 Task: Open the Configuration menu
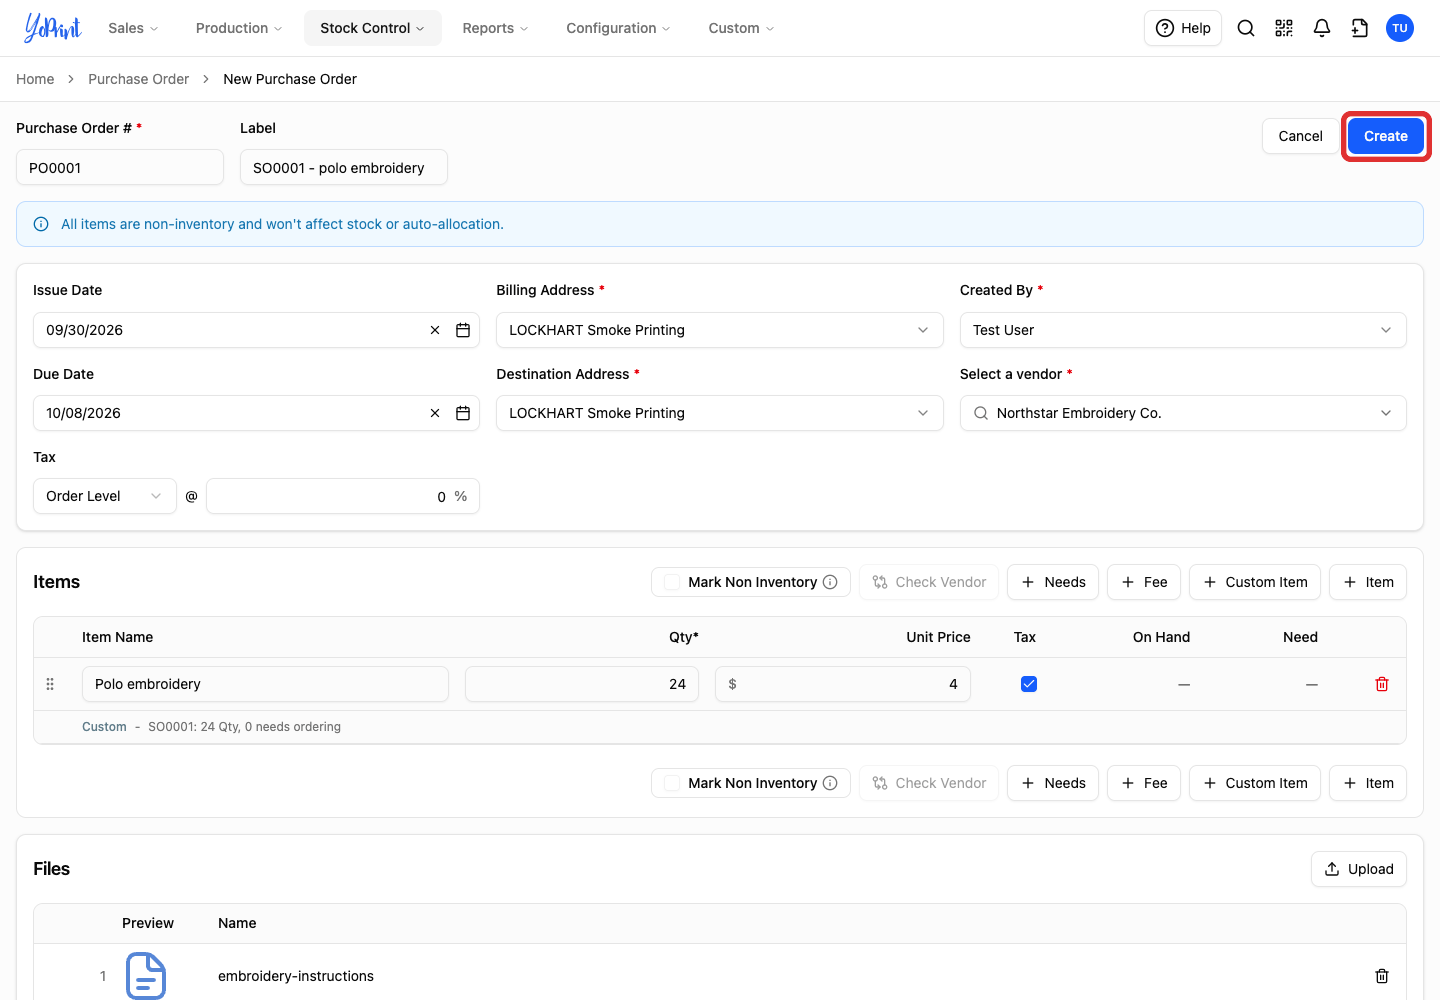(618, 28)
